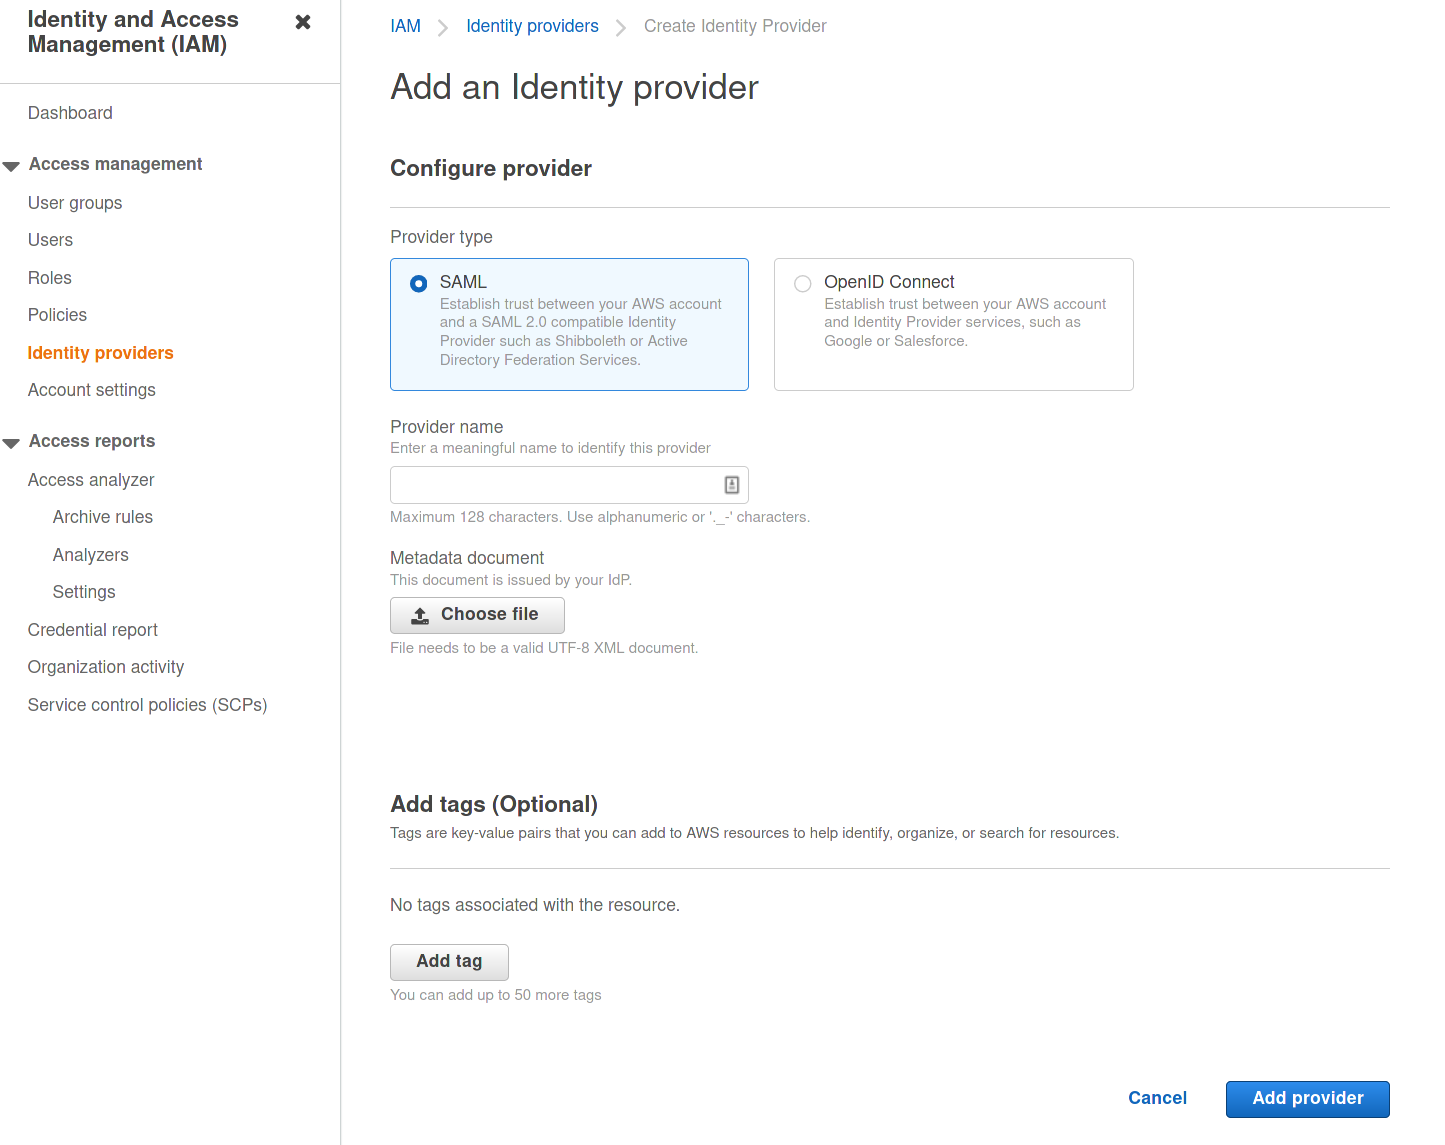Go to User groups
Screen dimensions: 1445x1145
click(75, 203)
